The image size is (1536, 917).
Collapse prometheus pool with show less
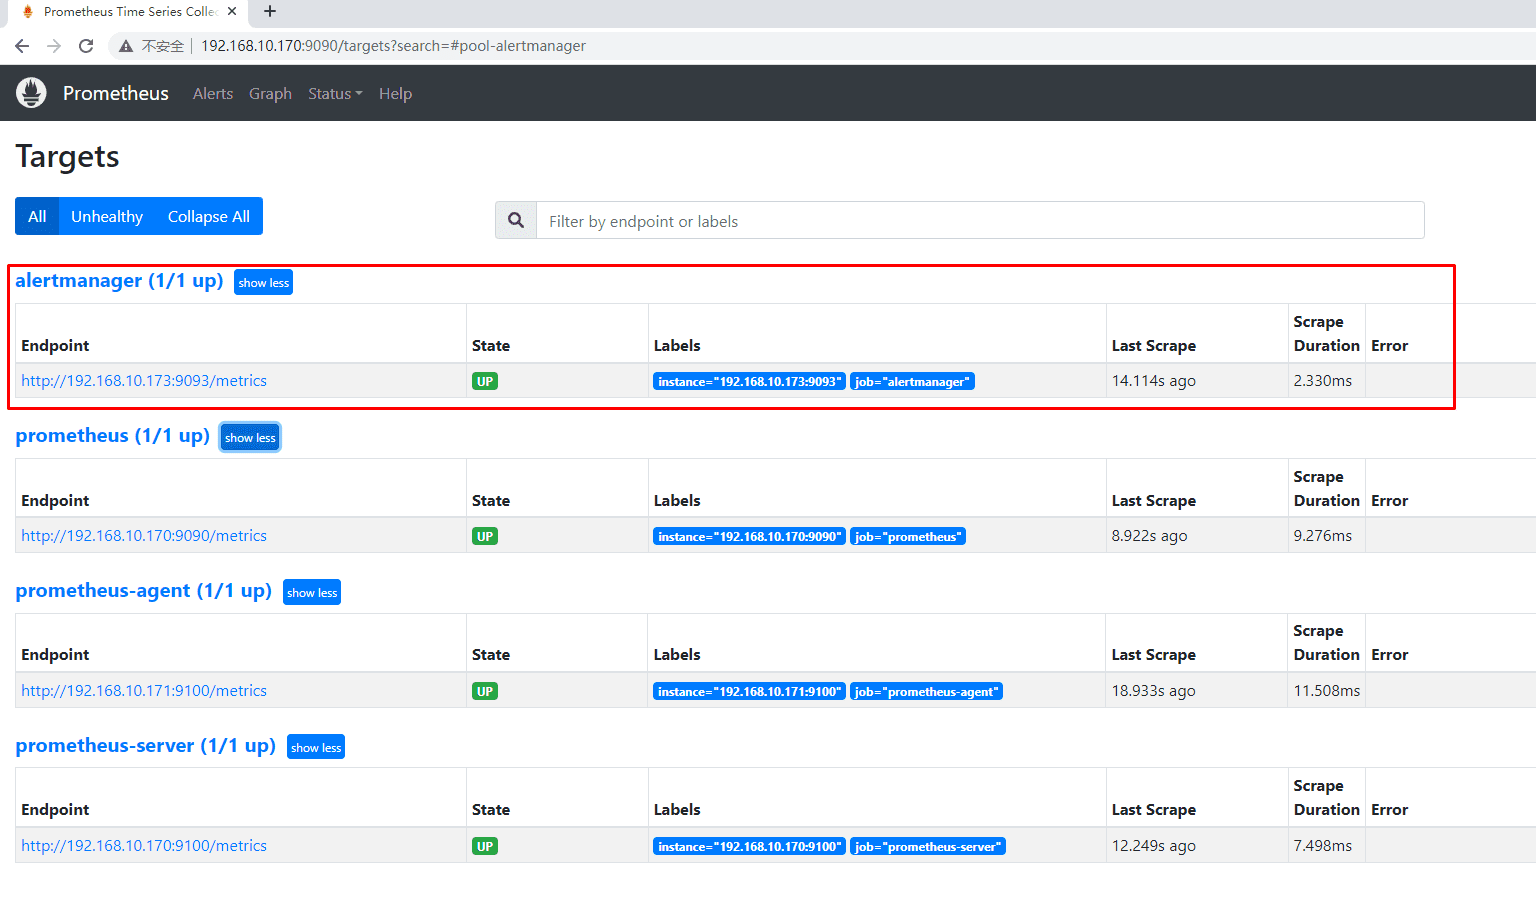[250, 438]
